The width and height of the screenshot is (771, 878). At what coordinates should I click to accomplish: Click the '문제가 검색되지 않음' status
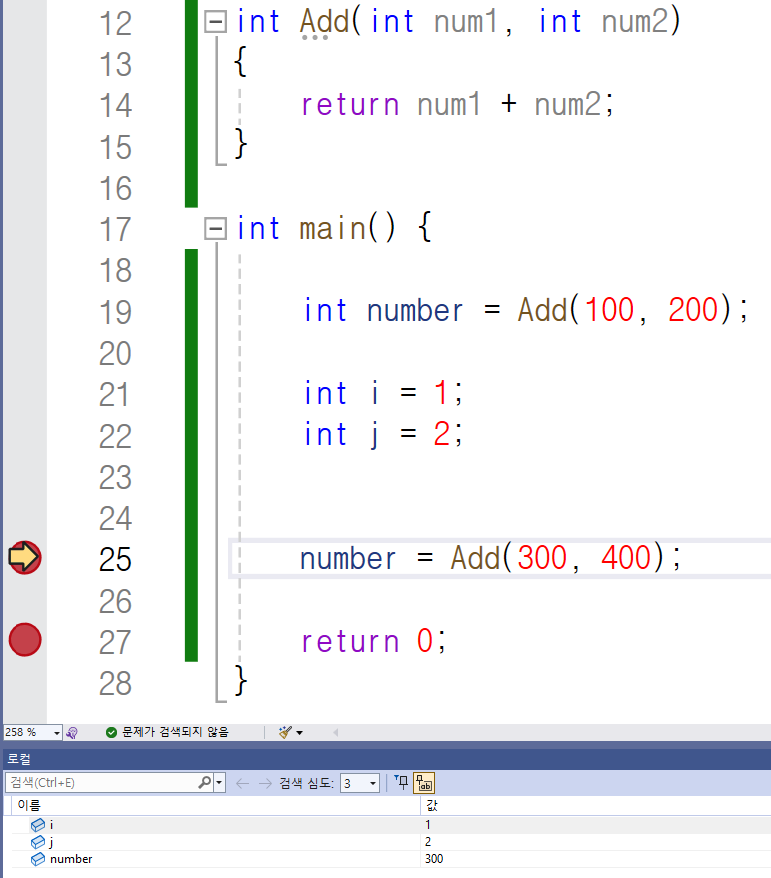[167, 732]
